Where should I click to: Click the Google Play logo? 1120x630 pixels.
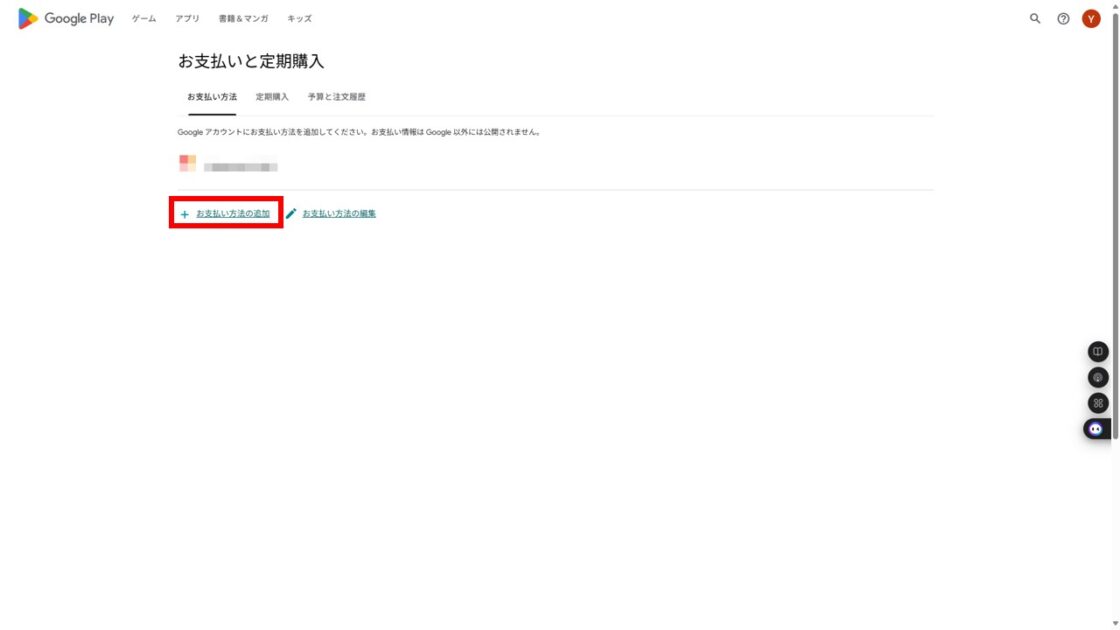pyautogui.click(x=66, y=19)
